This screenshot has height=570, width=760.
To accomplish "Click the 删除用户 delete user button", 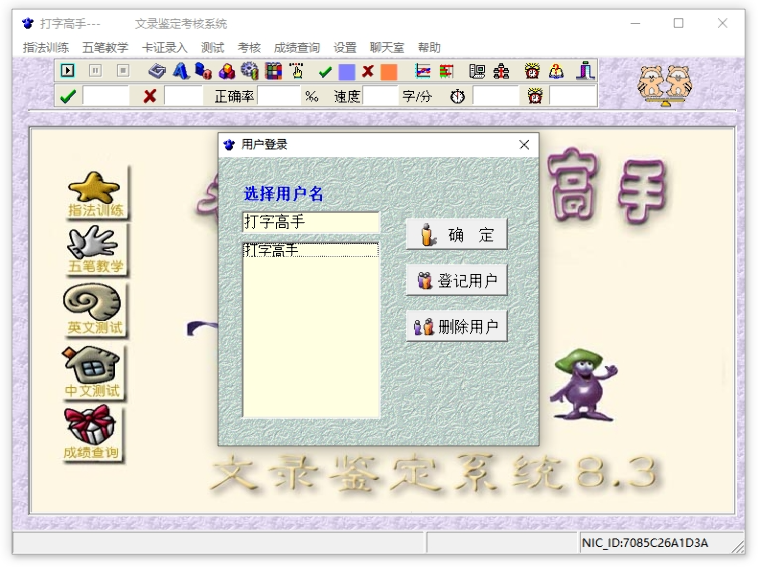I will coord(456,326).
